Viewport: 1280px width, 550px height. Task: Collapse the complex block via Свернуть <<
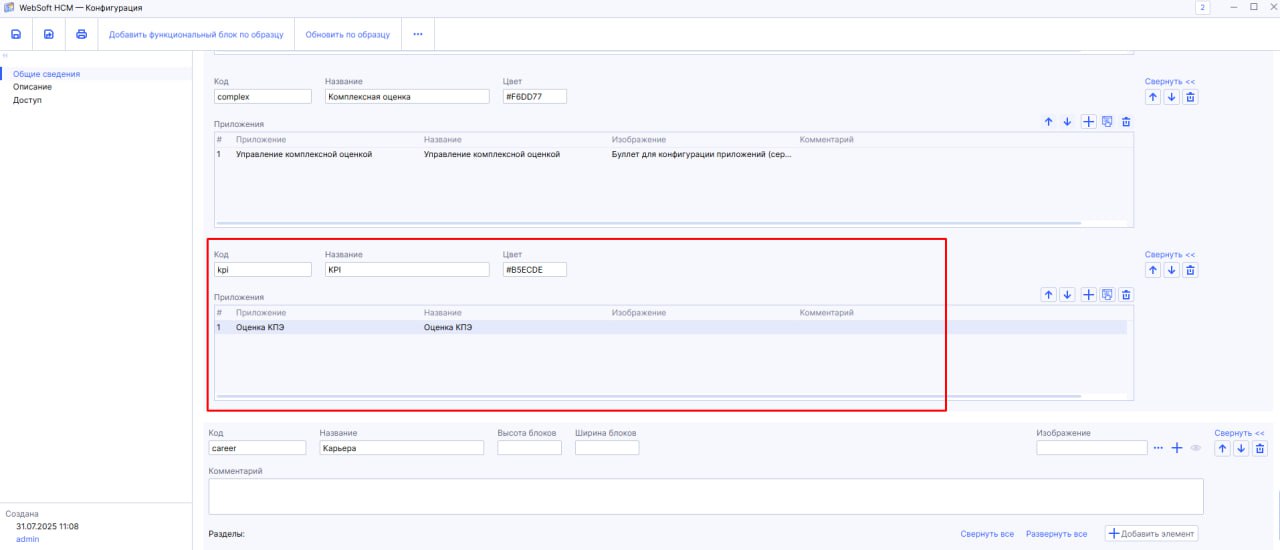(1169, 82)
